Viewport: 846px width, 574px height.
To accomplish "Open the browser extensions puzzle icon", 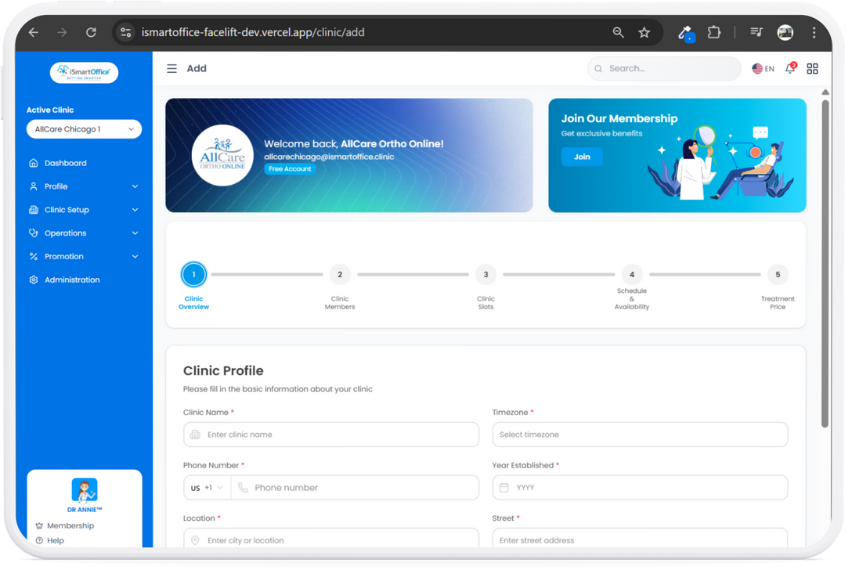I will click(x=714, y=33).
